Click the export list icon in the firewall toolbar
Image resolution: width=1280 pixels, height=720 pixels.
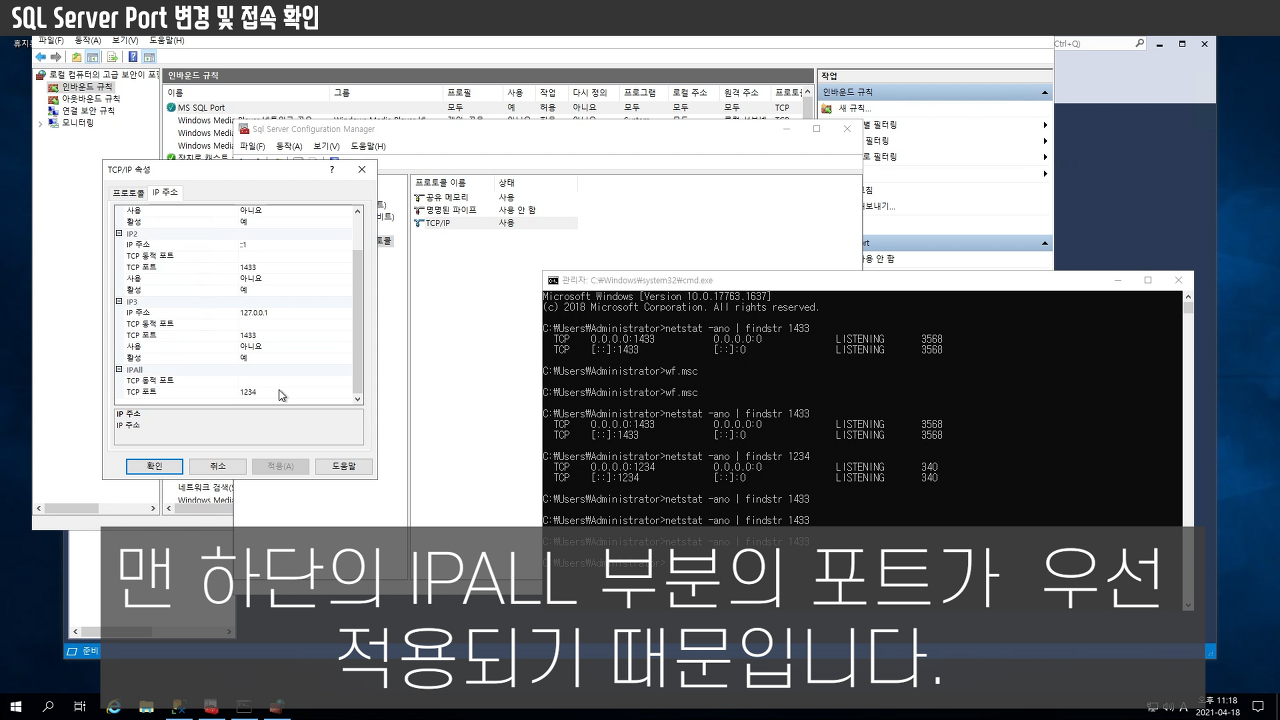tap(112, 57)
